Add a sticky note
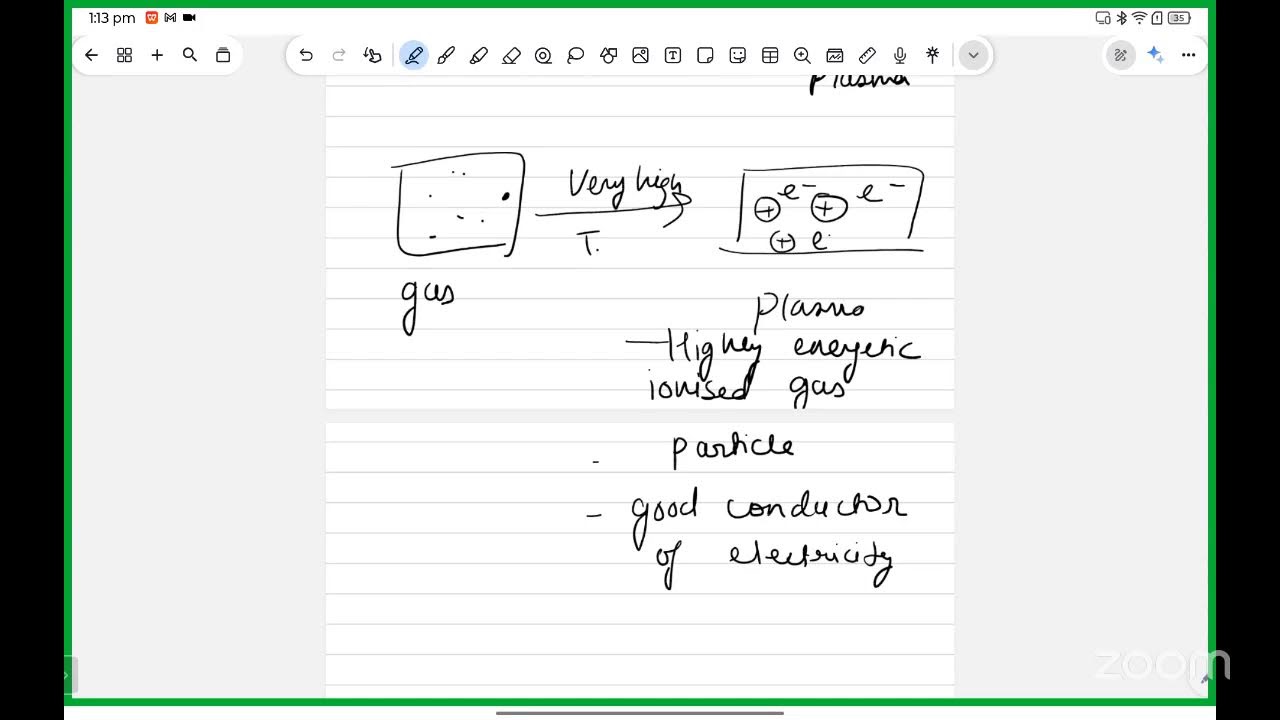The height and width of the screenshot is (720, 1280). (705, 56)
